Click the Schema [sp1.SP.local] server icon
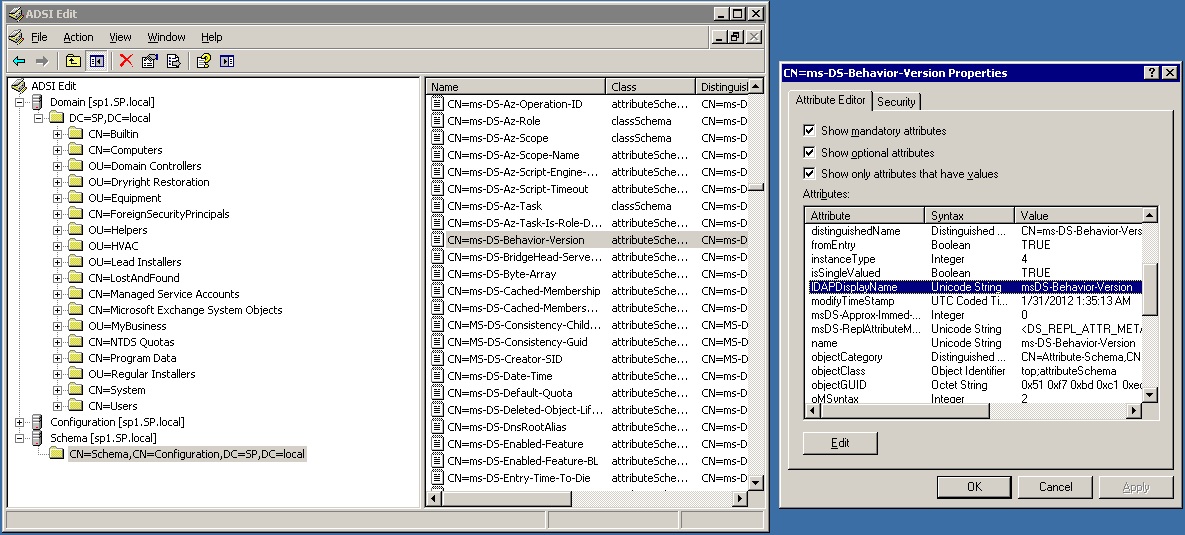The image size is (1185, 535). tap(37, 438)
